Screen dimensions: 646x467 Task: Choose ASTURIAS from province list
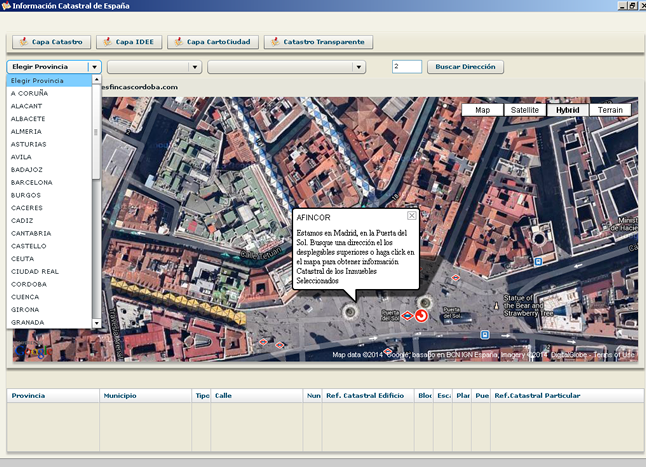(49, 145)
